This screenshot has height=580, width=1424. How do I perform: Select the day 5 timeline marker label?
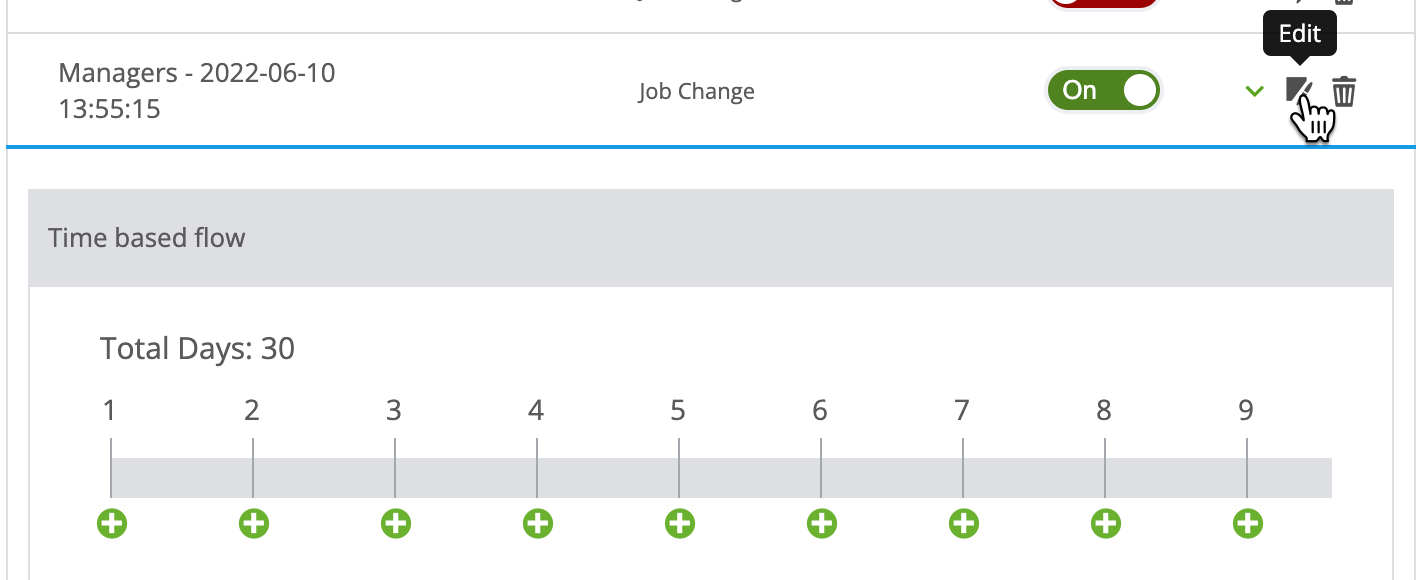tap(678, 410)
